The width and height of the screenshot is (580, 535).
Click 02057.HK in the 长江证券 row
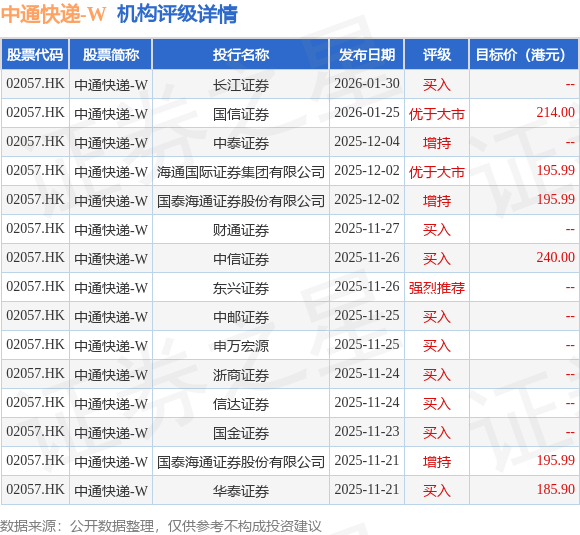pos(35,84)
